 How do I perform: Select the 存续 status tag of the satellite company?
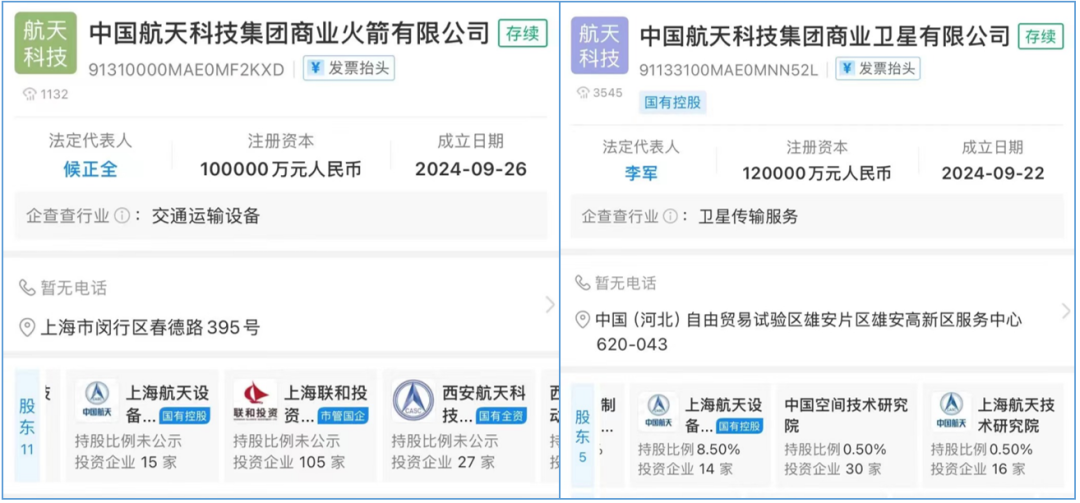click(x=1041, y=35)
